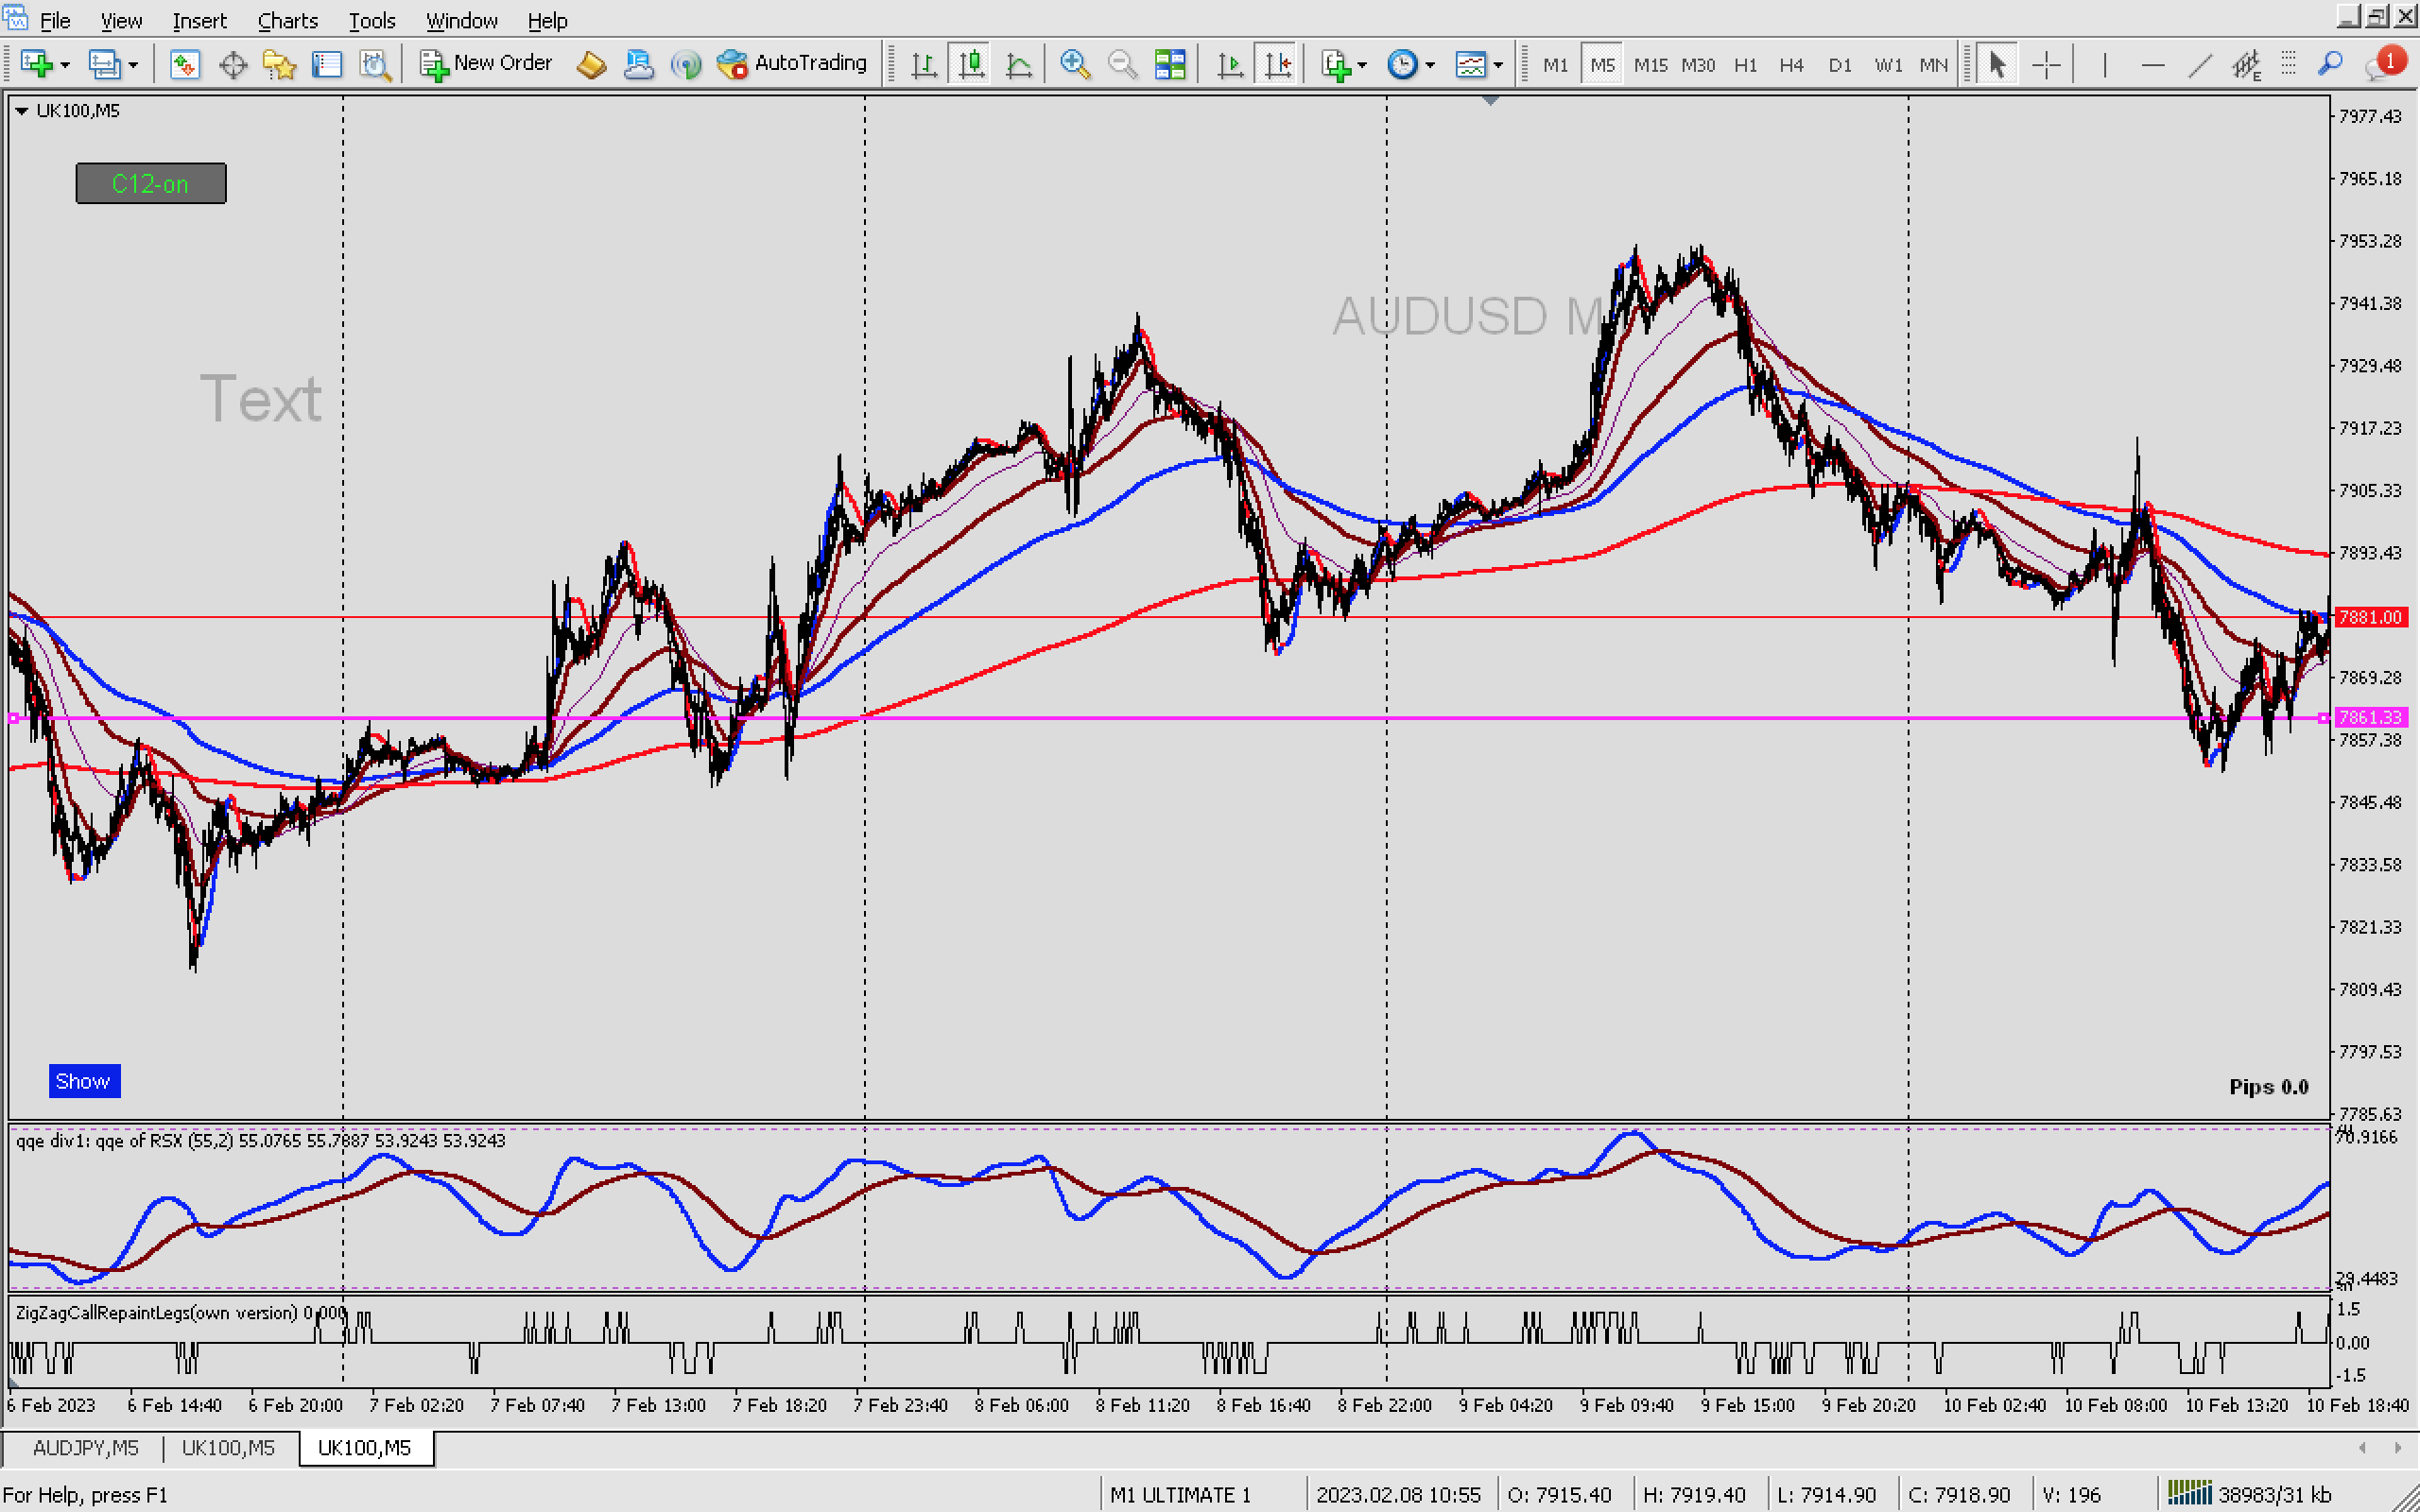Switch chart to candlesticks mode
This screenshot has height=1512, width=2420.
[x=970, y=65]
